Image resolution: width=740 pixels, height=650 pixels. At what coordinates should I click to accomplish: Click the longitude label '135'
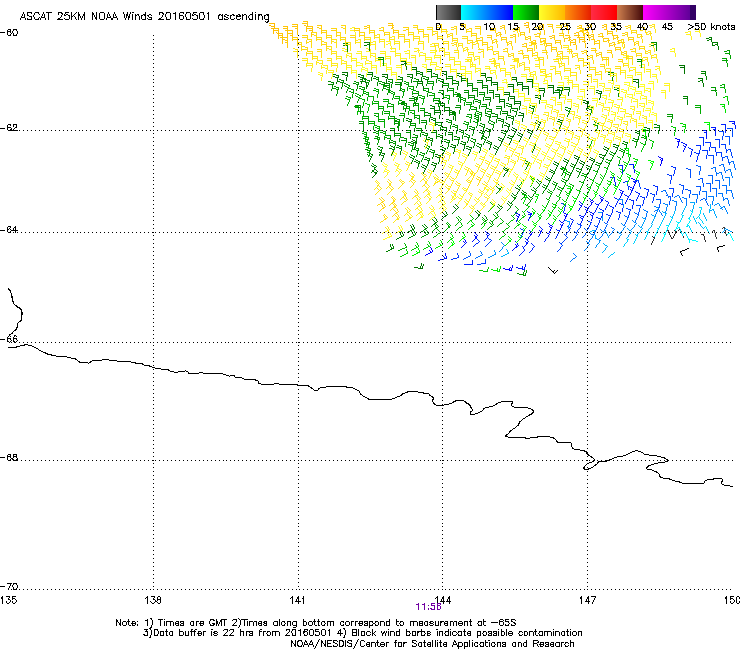pyautogui.click(x=8, y=600)
